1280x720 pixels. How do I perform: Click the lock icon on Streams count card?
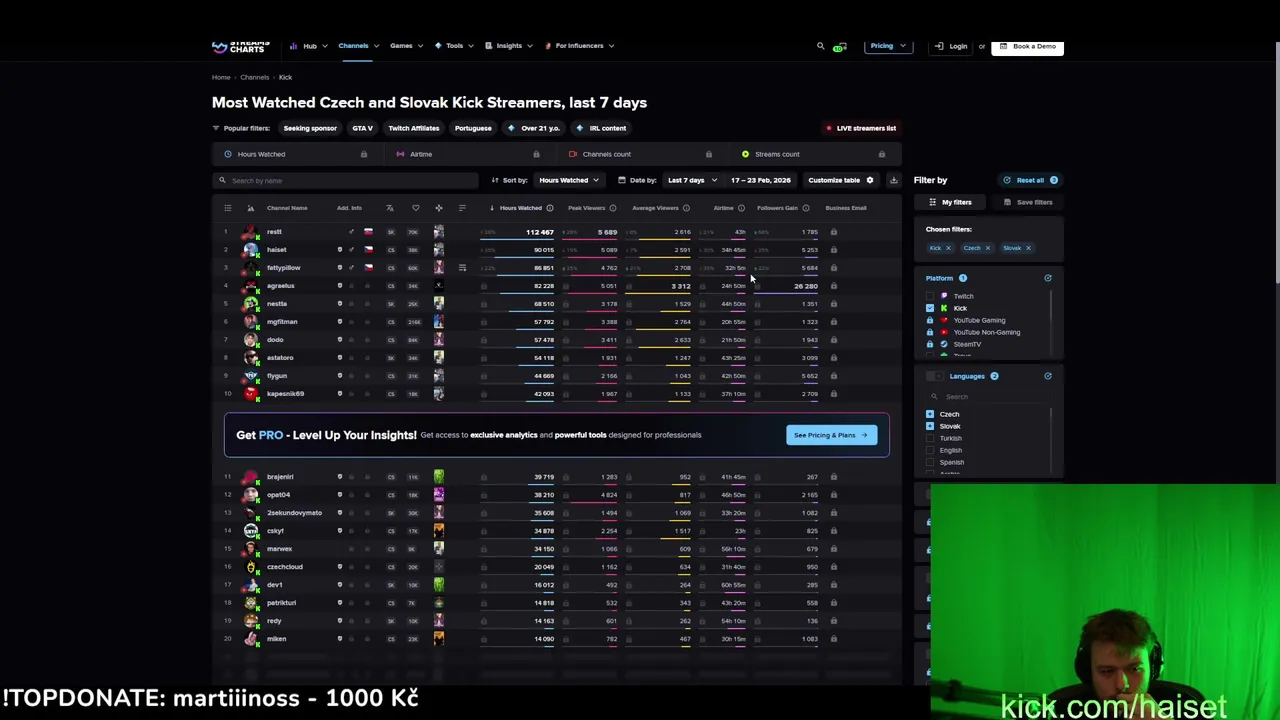click(x=881, y=154)
